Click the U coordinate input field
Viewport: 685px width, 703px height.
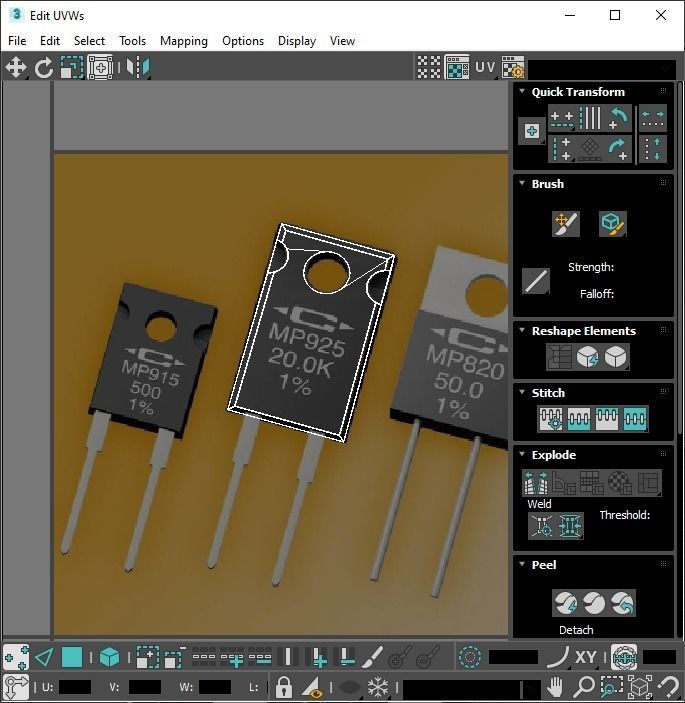point(75,686)
